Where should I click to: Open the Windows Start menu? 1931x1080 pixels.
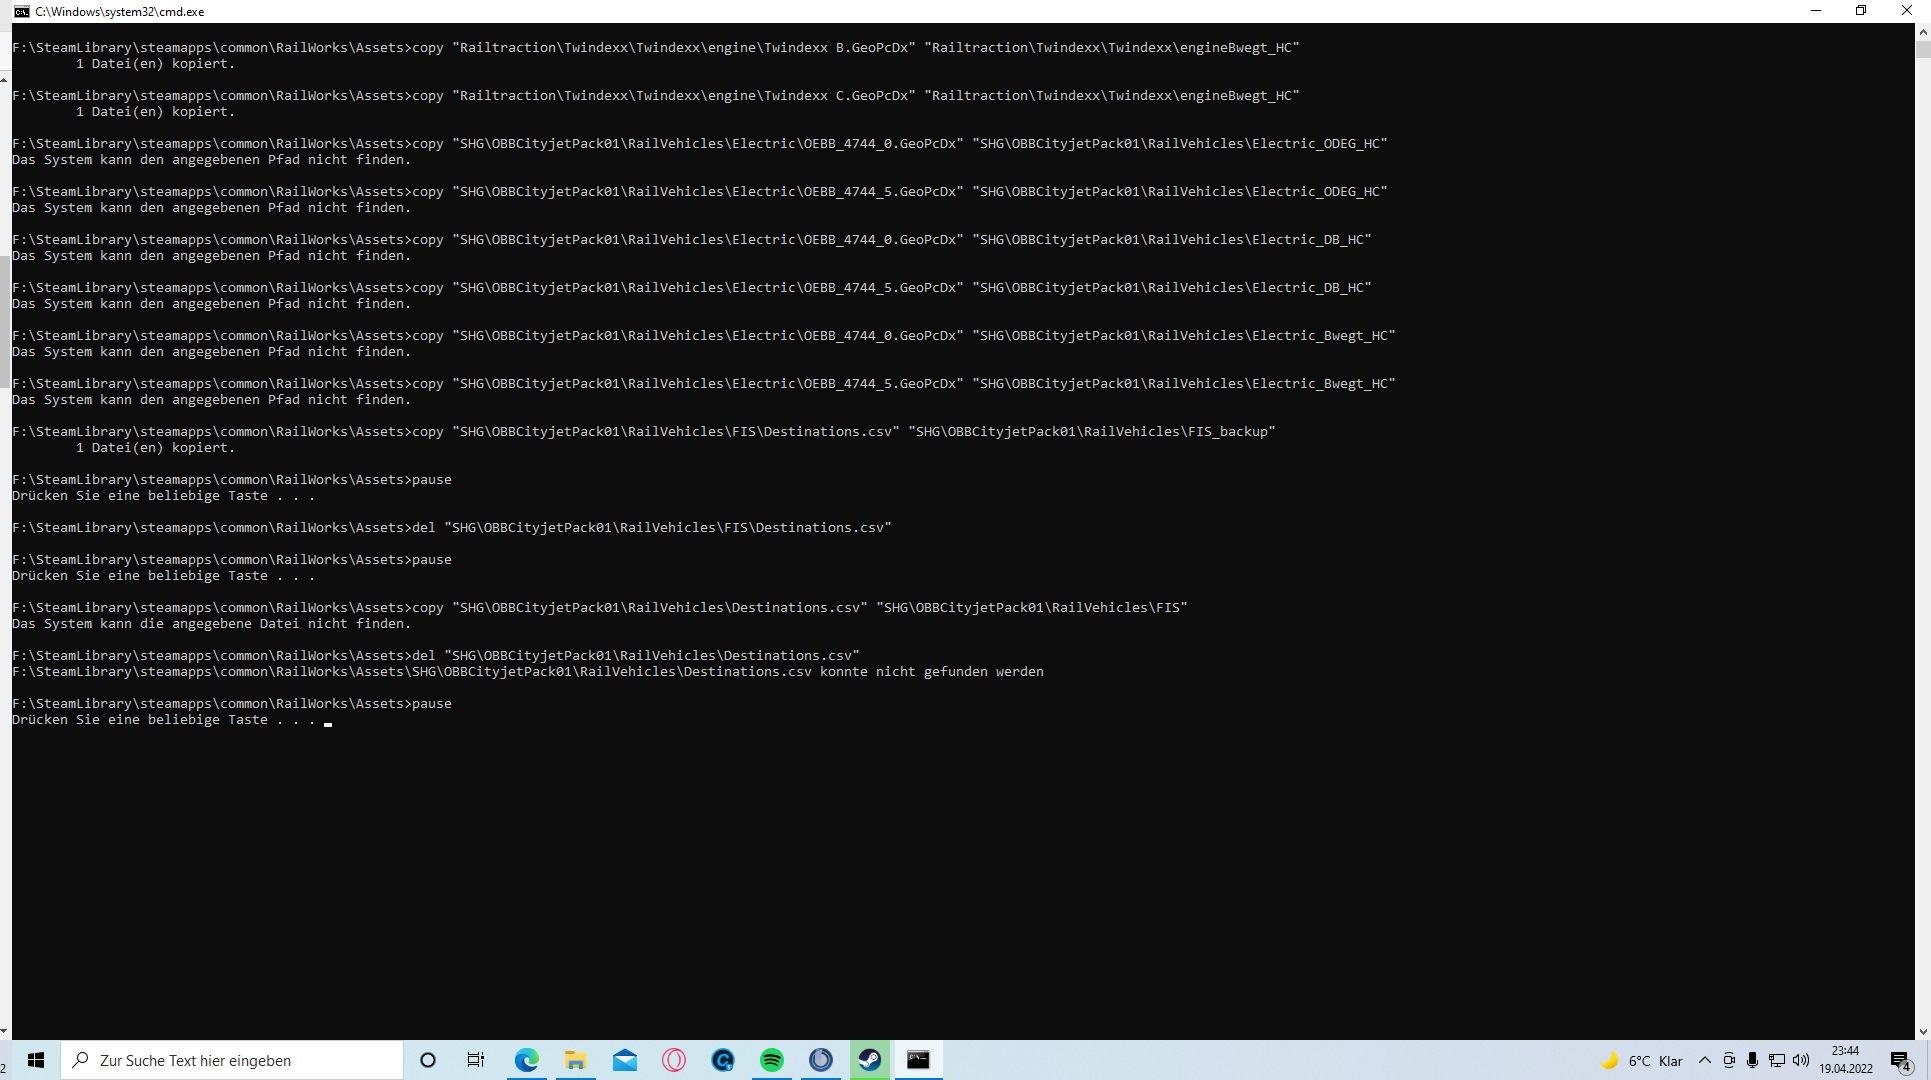click(36, 1060)
